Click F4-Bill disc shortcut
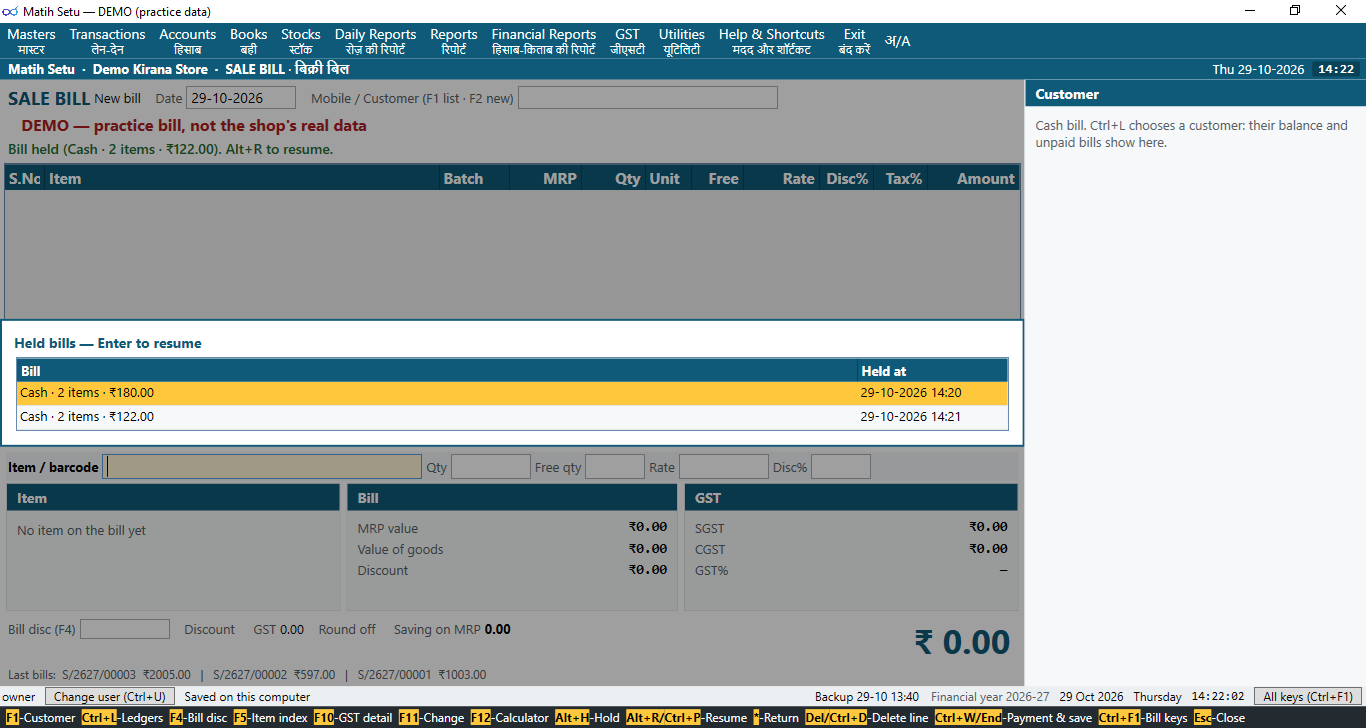The width and height of the screenshot is (1366, 728). (x=198, y=718)
